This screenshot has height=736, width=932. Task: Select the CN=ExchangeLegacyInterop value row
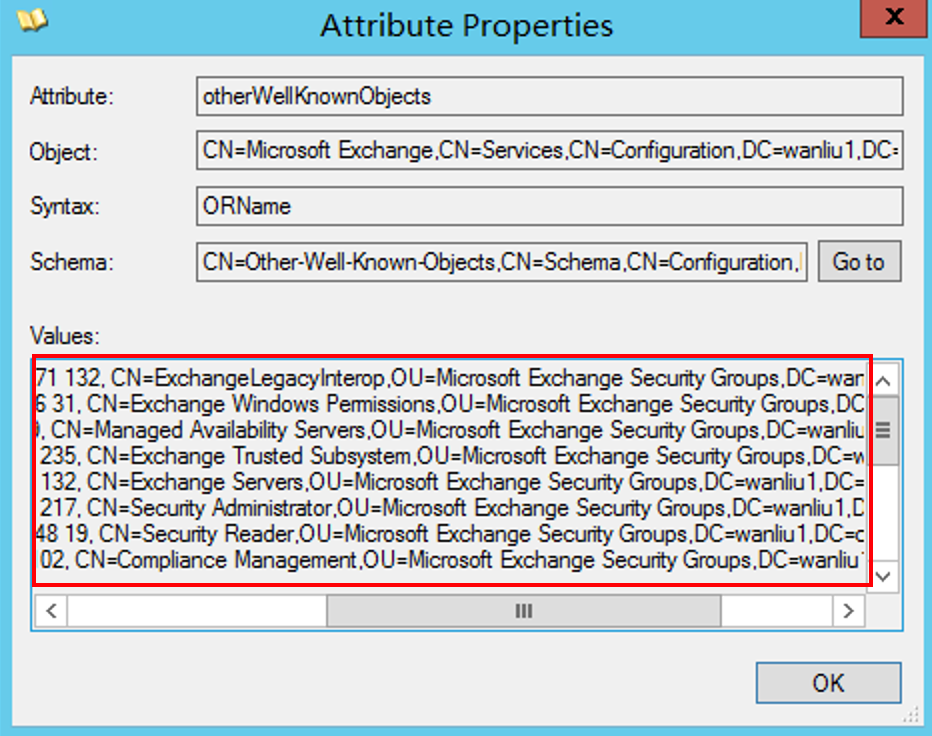point(450,378)
